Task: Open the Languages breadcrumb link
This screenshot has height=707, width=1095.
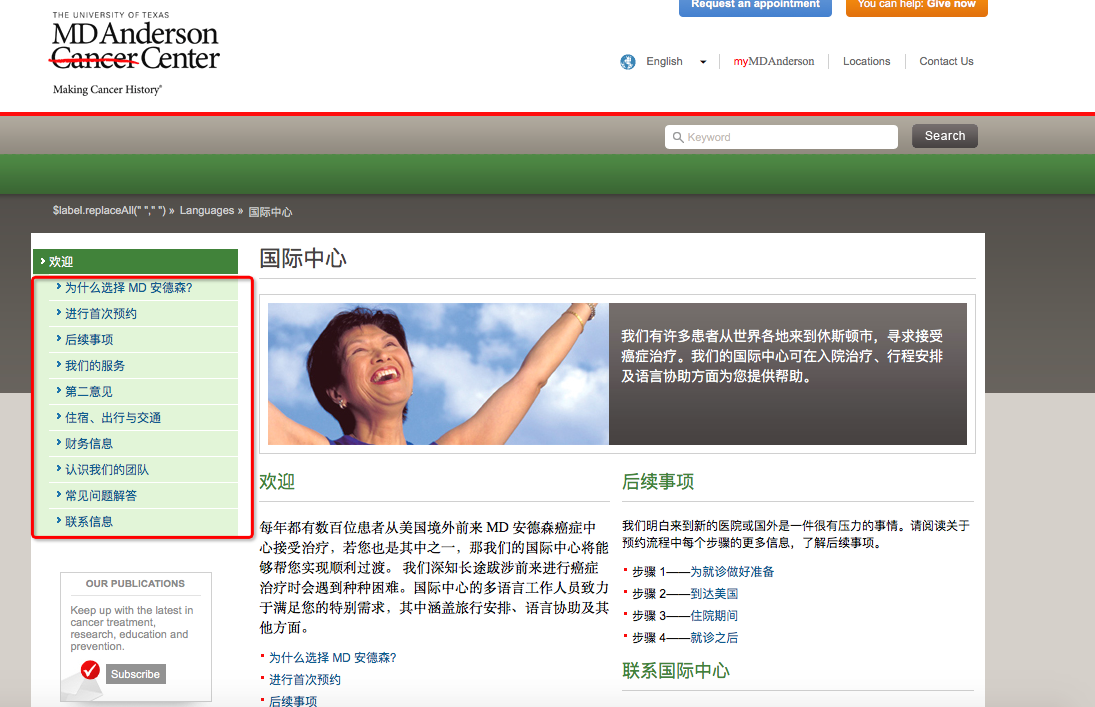Action: (x=207, y=210)
